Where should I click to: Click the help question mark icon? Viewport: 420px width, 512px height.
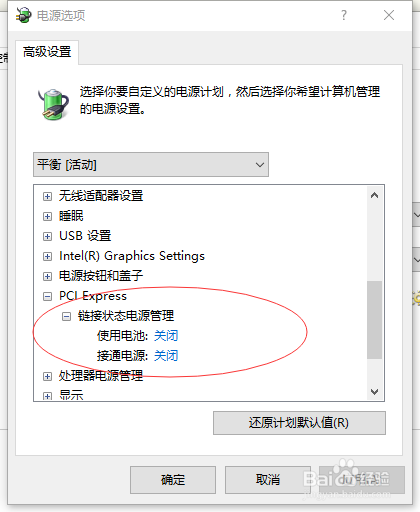(344, 15)
